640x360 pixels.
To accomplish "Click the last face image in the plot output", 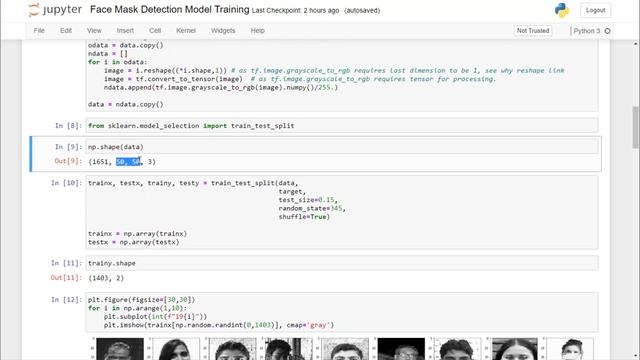I will click(570, 349).
